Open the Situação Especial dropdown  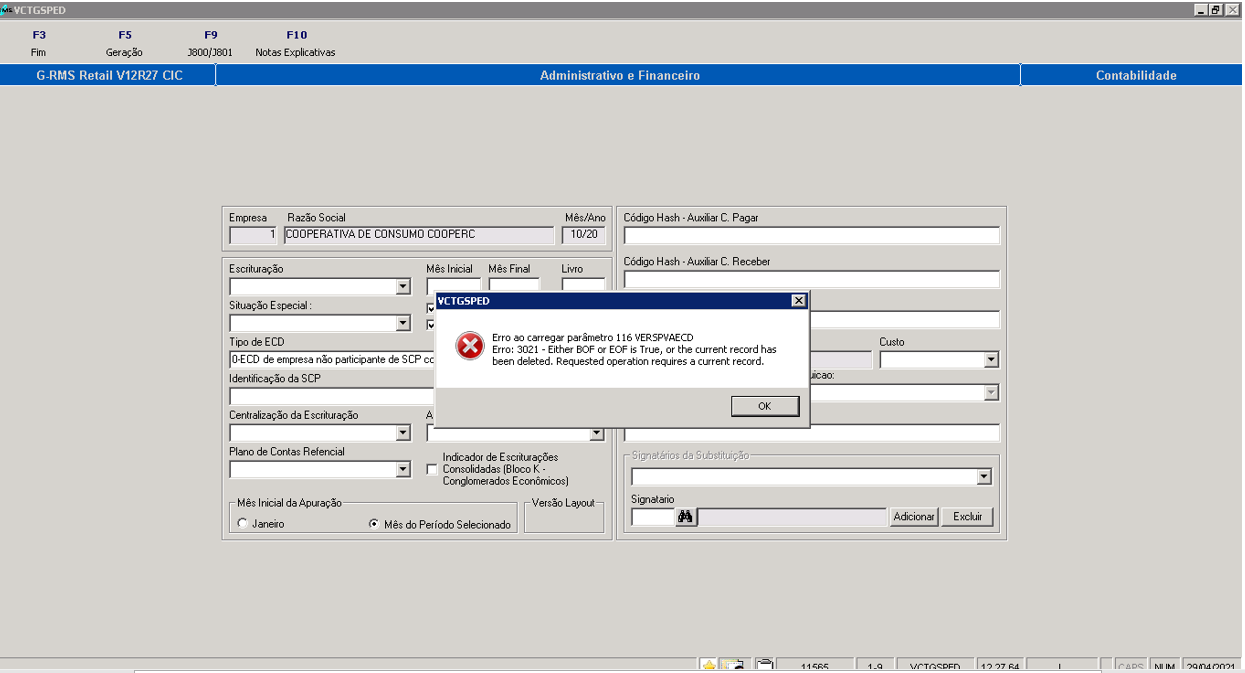pos(403,324)
